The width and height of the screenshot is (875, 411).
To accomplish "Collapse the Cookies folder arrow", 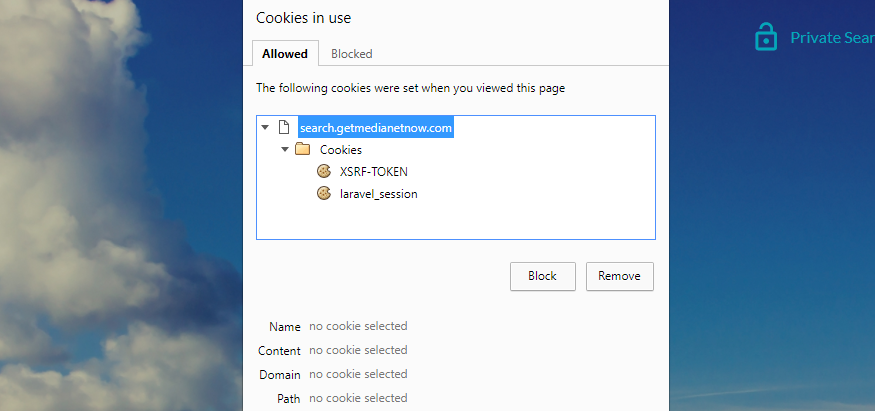I will click(x=285, y=150).
